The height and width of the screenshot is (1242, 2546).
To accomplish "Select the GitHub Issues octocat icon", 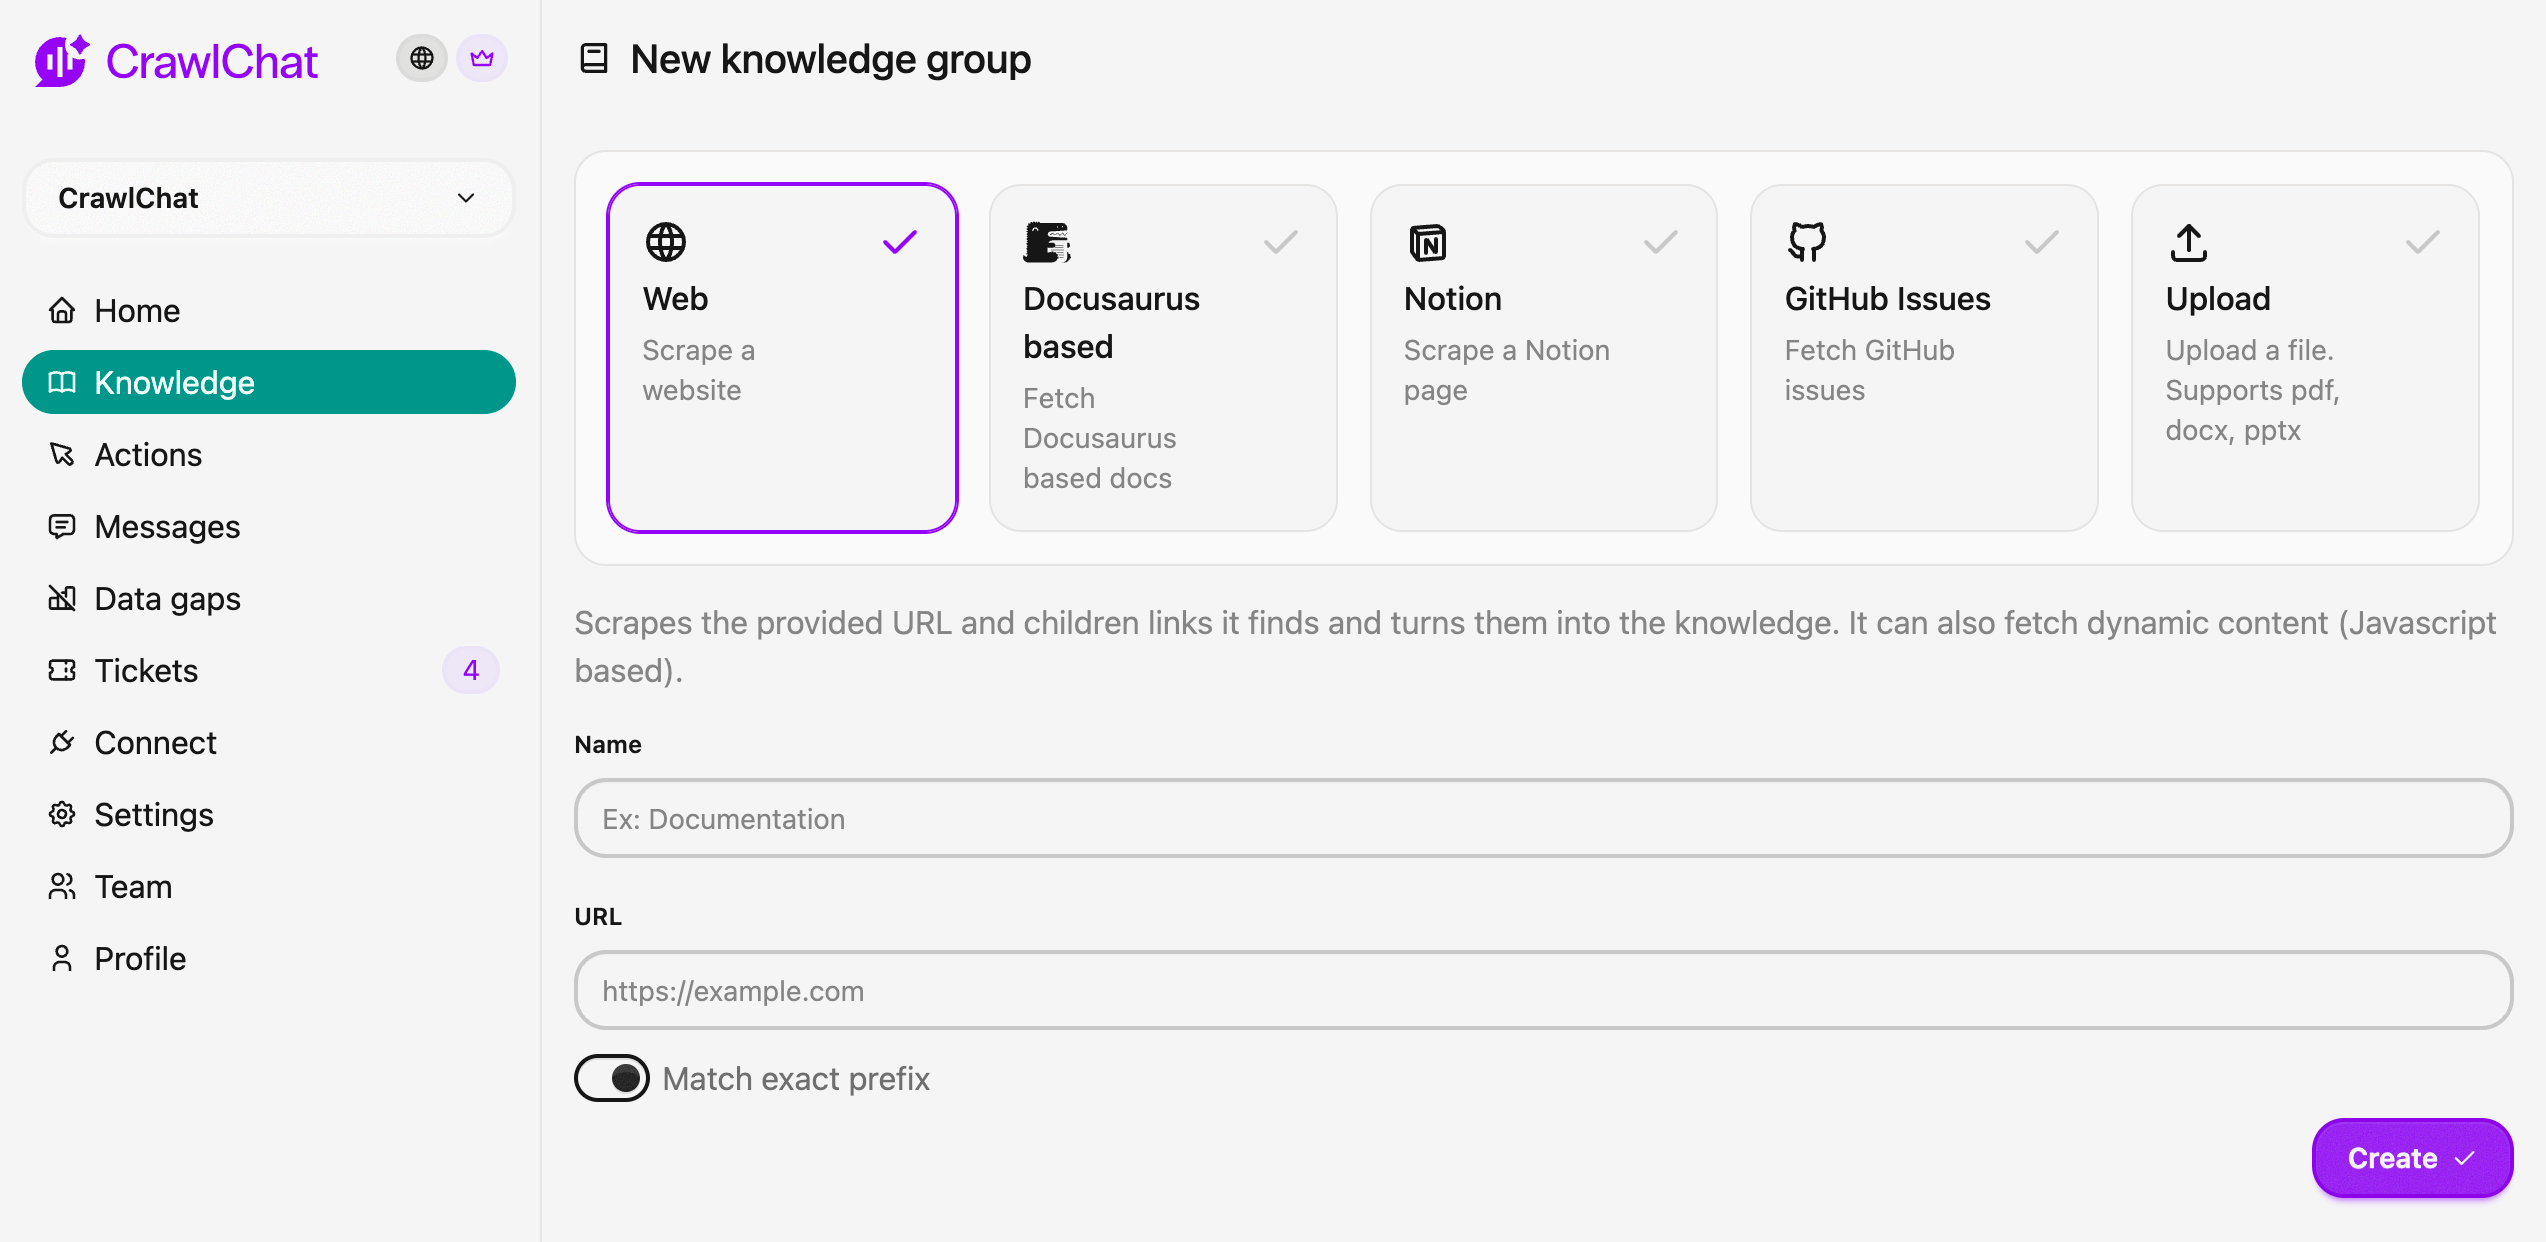I will coord(1808,242).
